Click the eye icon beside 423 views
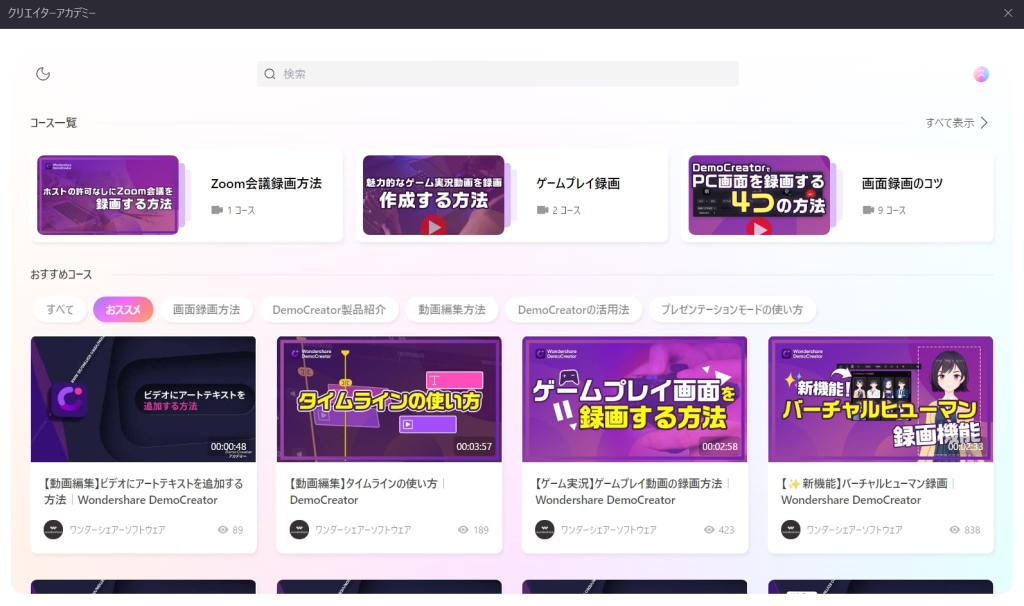The width and height of the screenshot is (1024, 606). coord(709,530)
